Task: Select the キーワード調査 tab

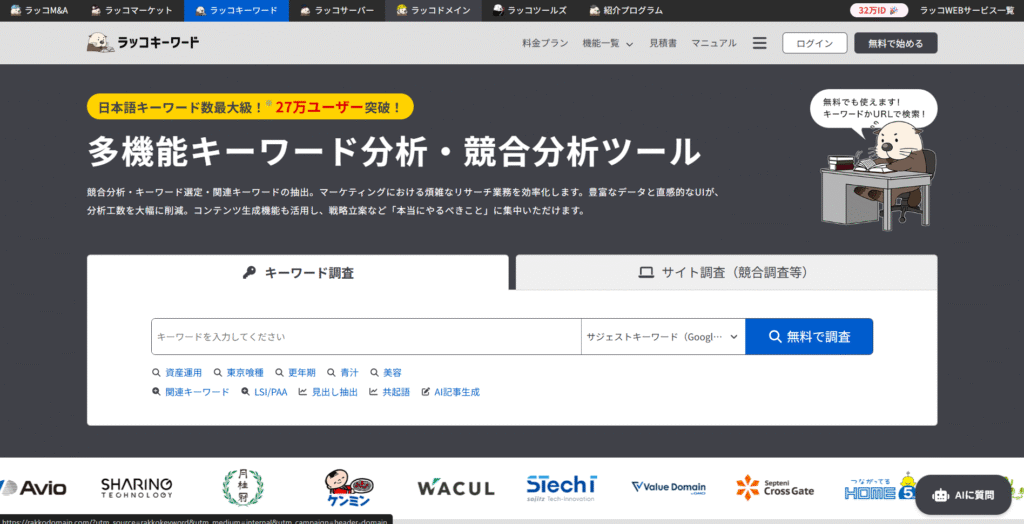Action: click(x=298, y=272)
